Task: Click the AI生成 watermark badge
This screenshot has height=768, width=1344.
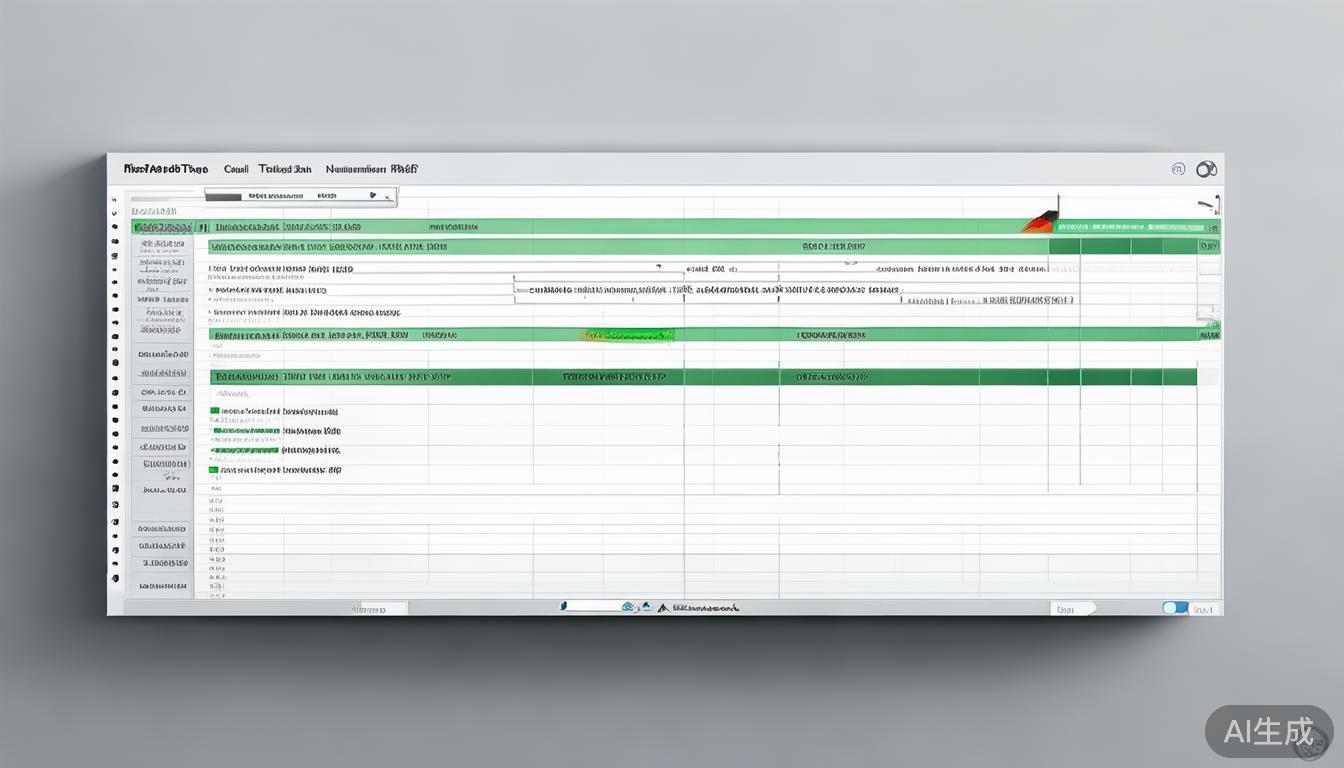Action: point(1268,732)
